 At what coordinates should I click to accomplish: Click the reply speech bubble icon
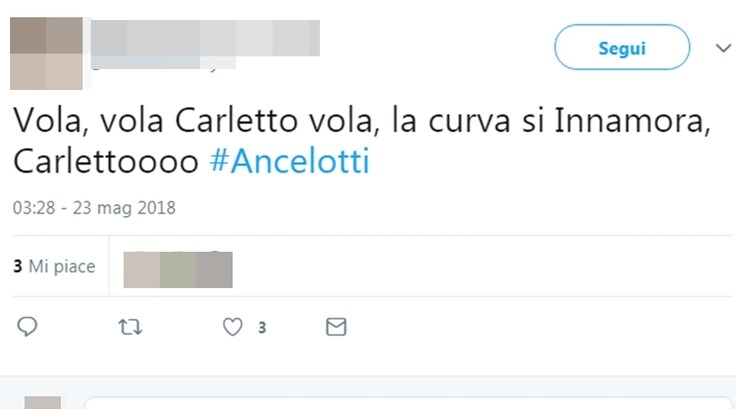[27, 326]
